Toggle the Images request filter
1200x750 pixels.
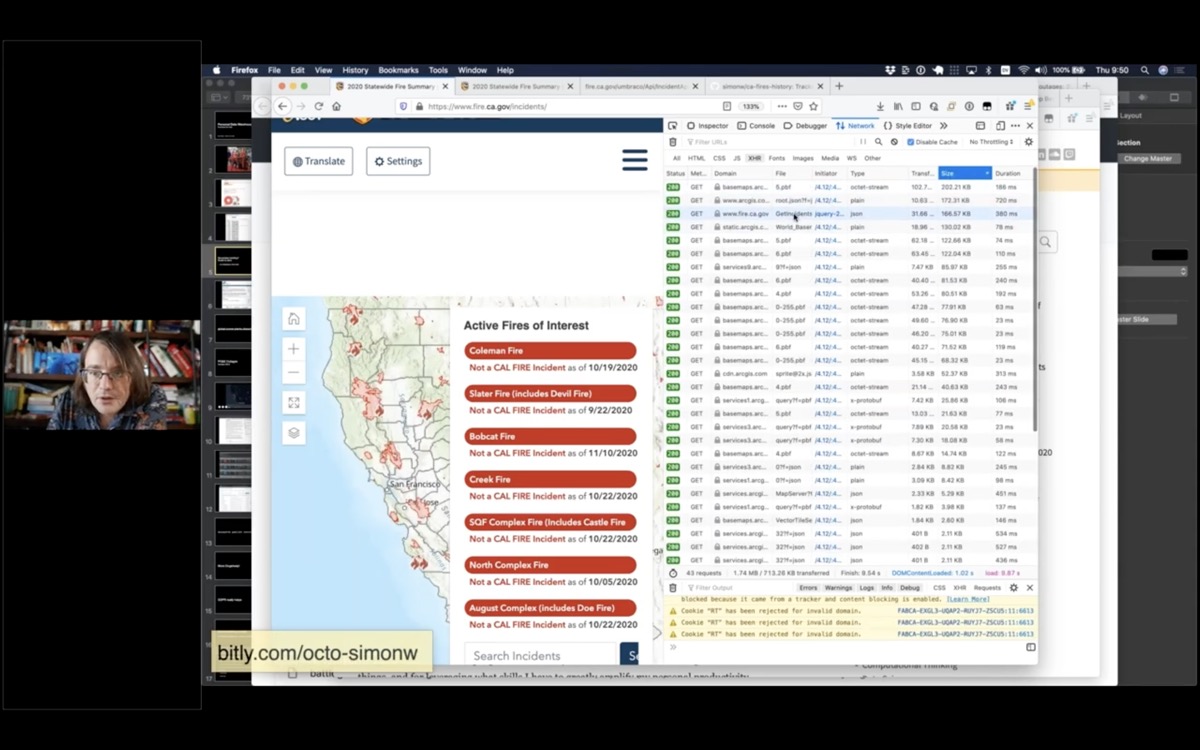point(803,158)
